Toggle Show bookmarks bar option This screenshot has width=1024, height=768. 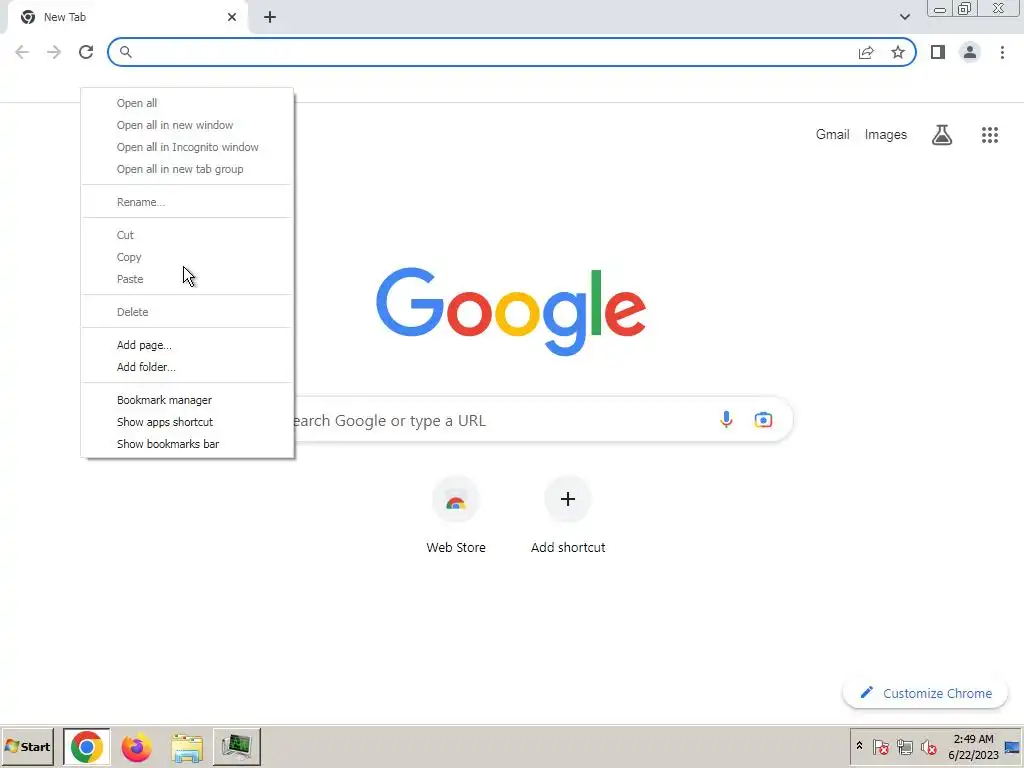(187, 444)
